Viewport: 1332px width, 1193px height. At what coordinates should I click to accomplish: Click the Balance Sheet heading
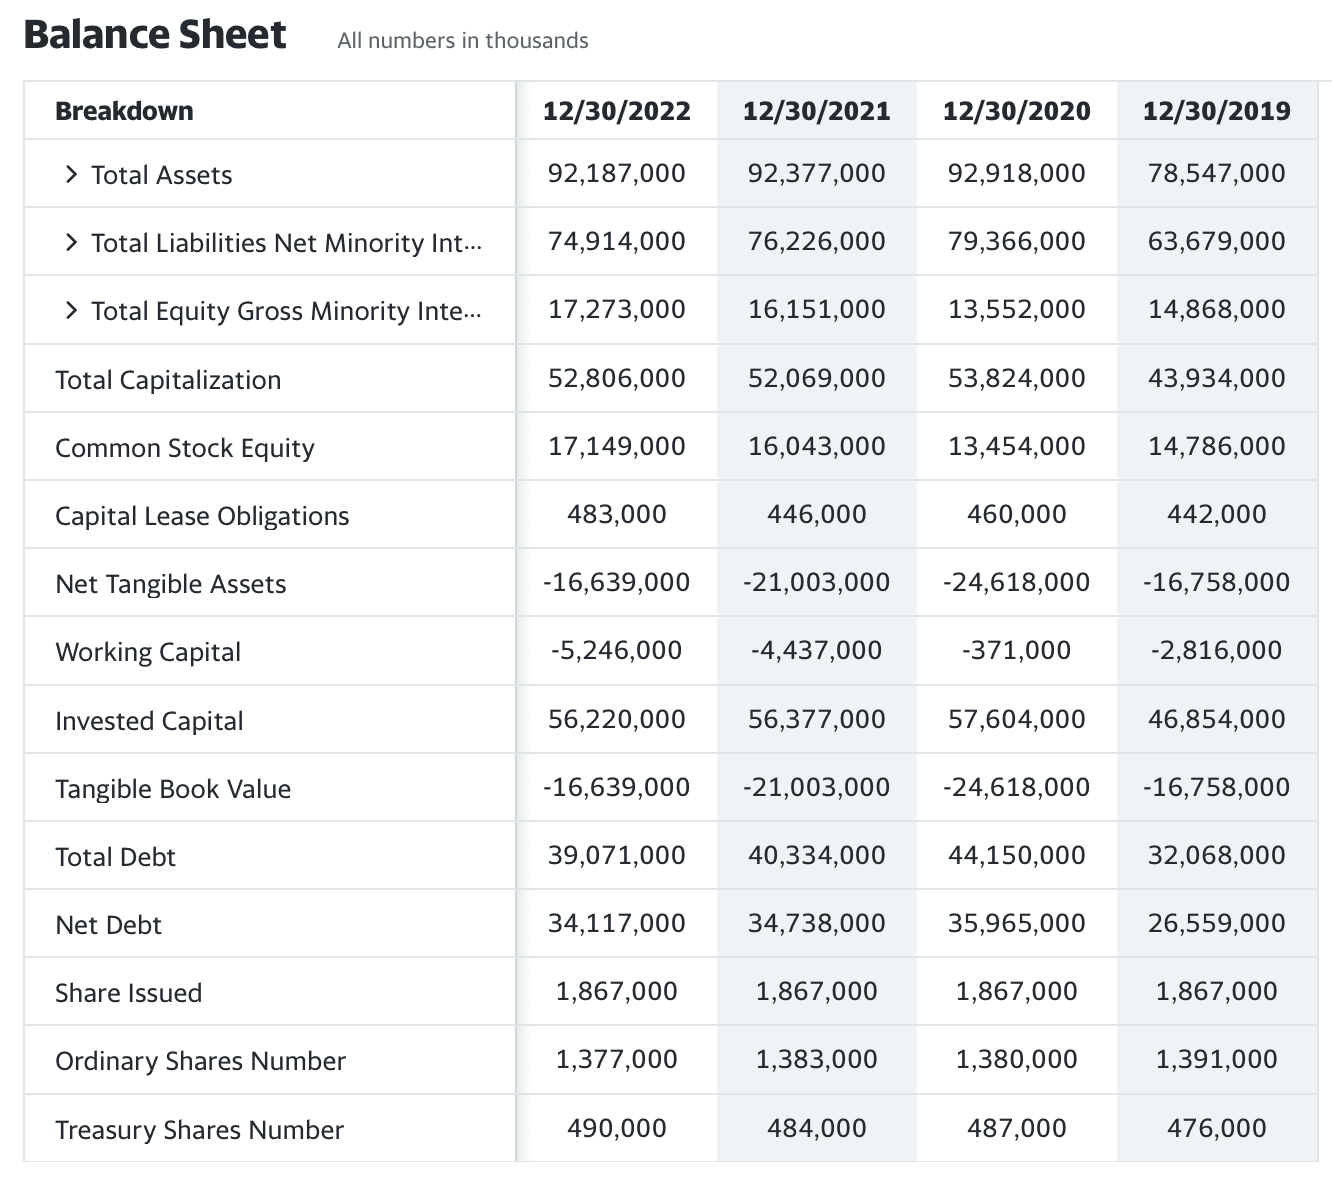click(x=155, y=35)
